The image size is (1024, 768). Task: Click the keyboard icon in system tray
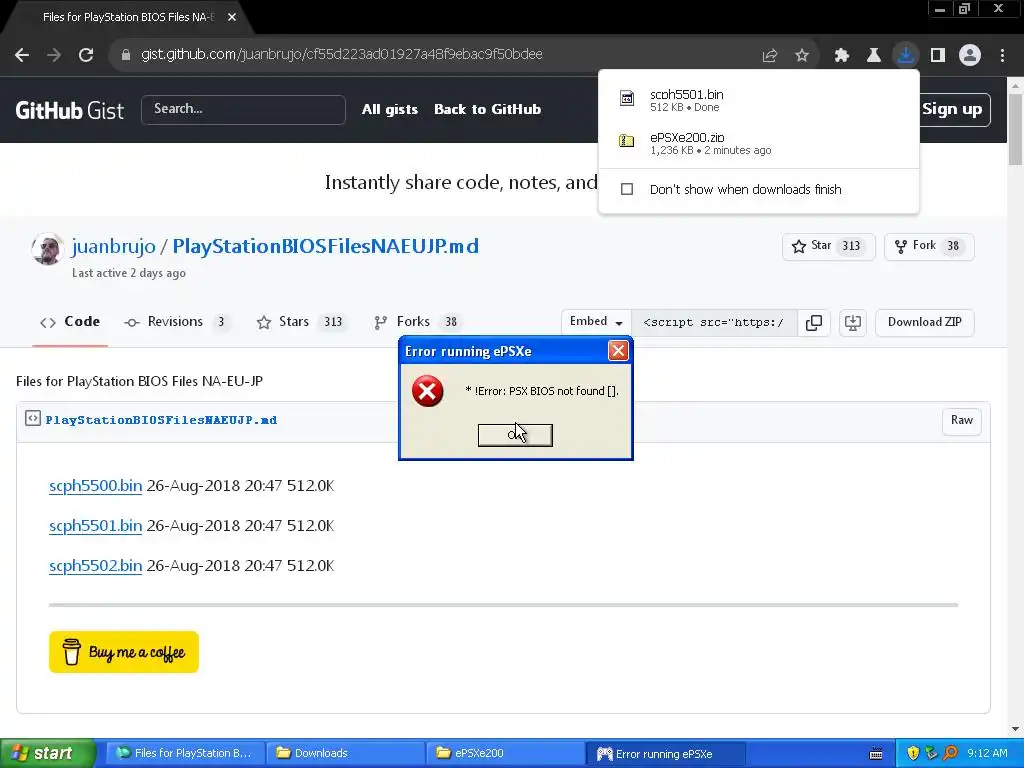(x=876, y=754)
